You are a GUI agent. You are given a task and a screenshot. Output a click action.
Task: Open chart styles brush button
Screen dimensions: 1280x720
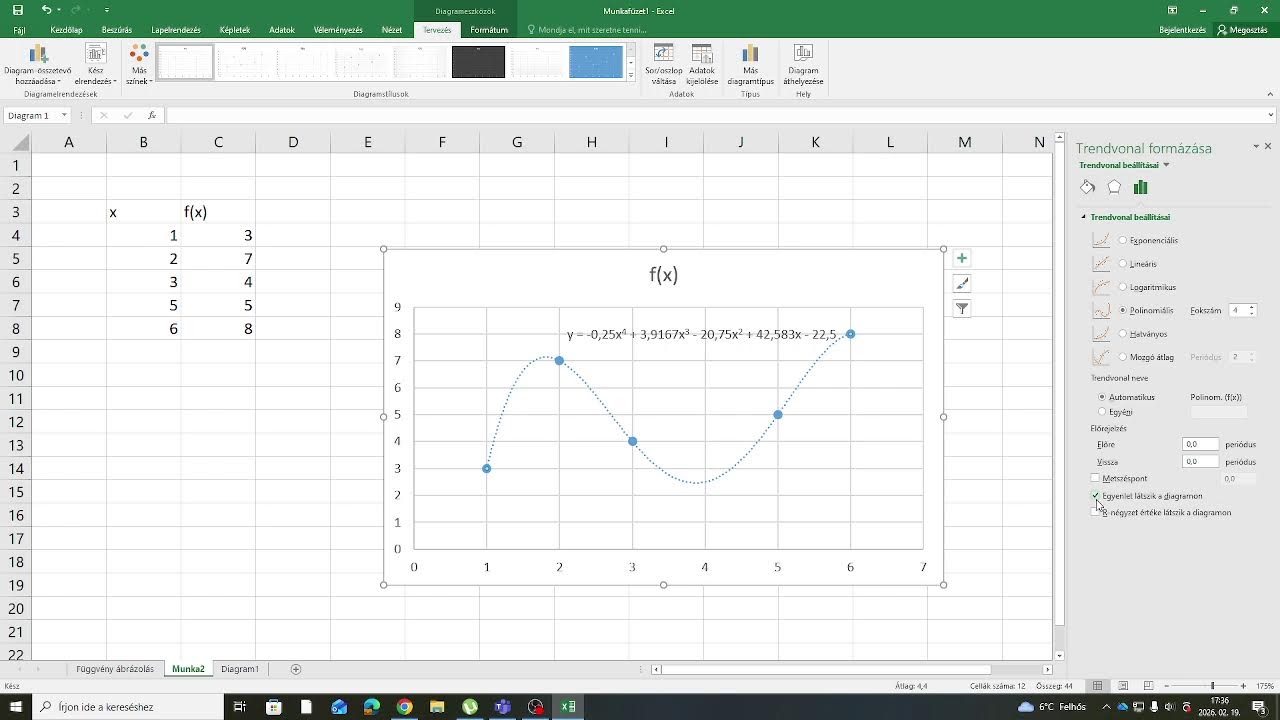962,284
